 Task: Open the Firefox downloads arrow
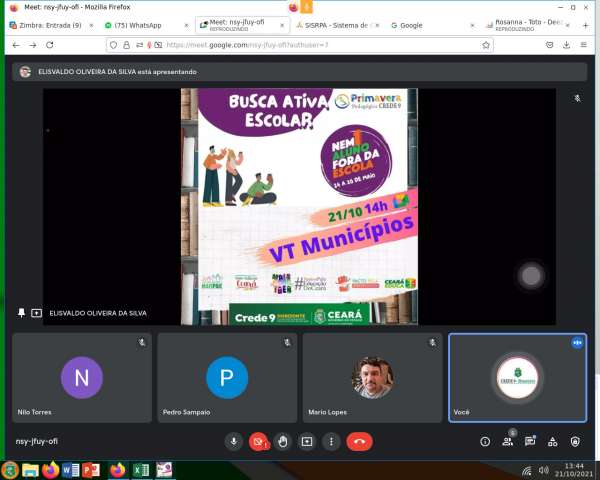tap(566, 45)
